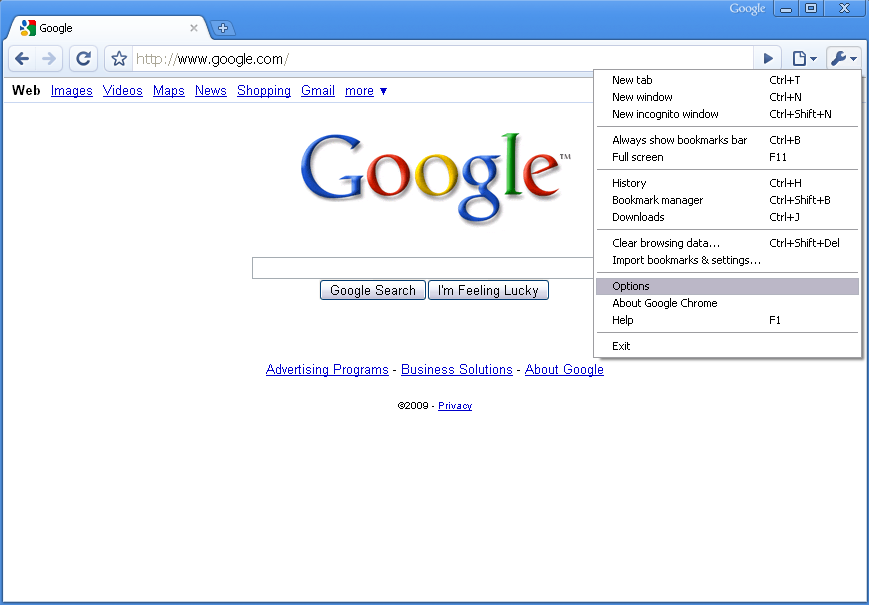Expand the more dropdown link

[366, 90]
